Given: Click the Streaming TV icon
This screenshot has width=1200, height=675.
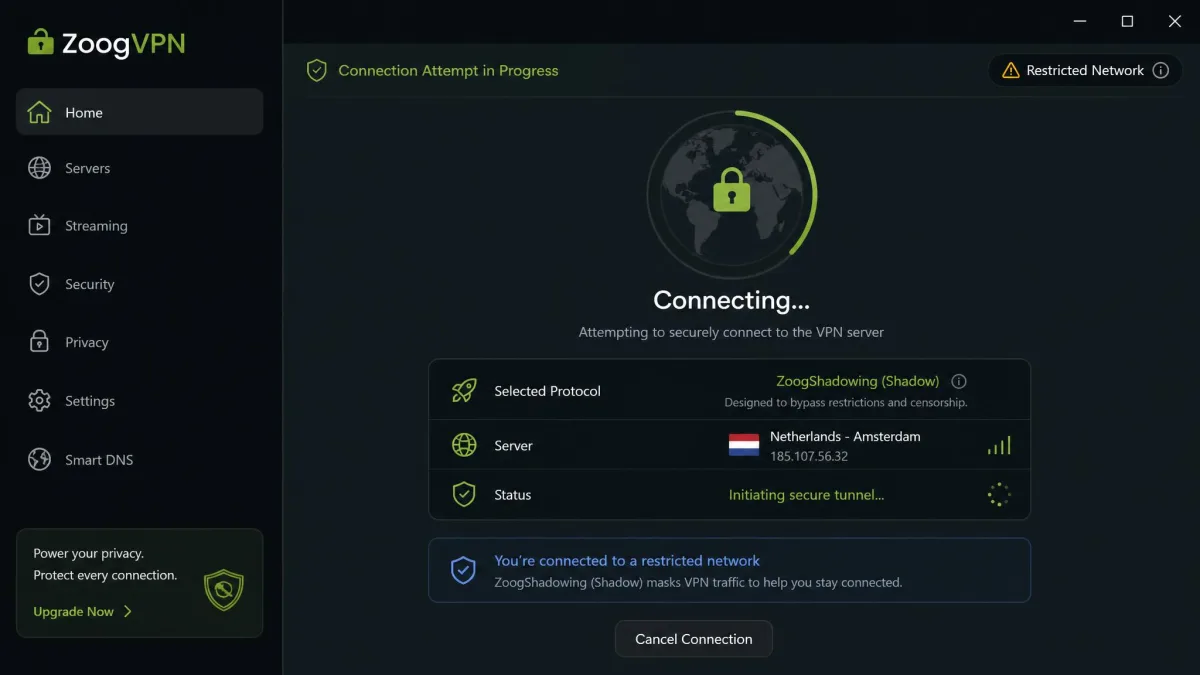Looking at the screenshot, I should pos(39,225).
